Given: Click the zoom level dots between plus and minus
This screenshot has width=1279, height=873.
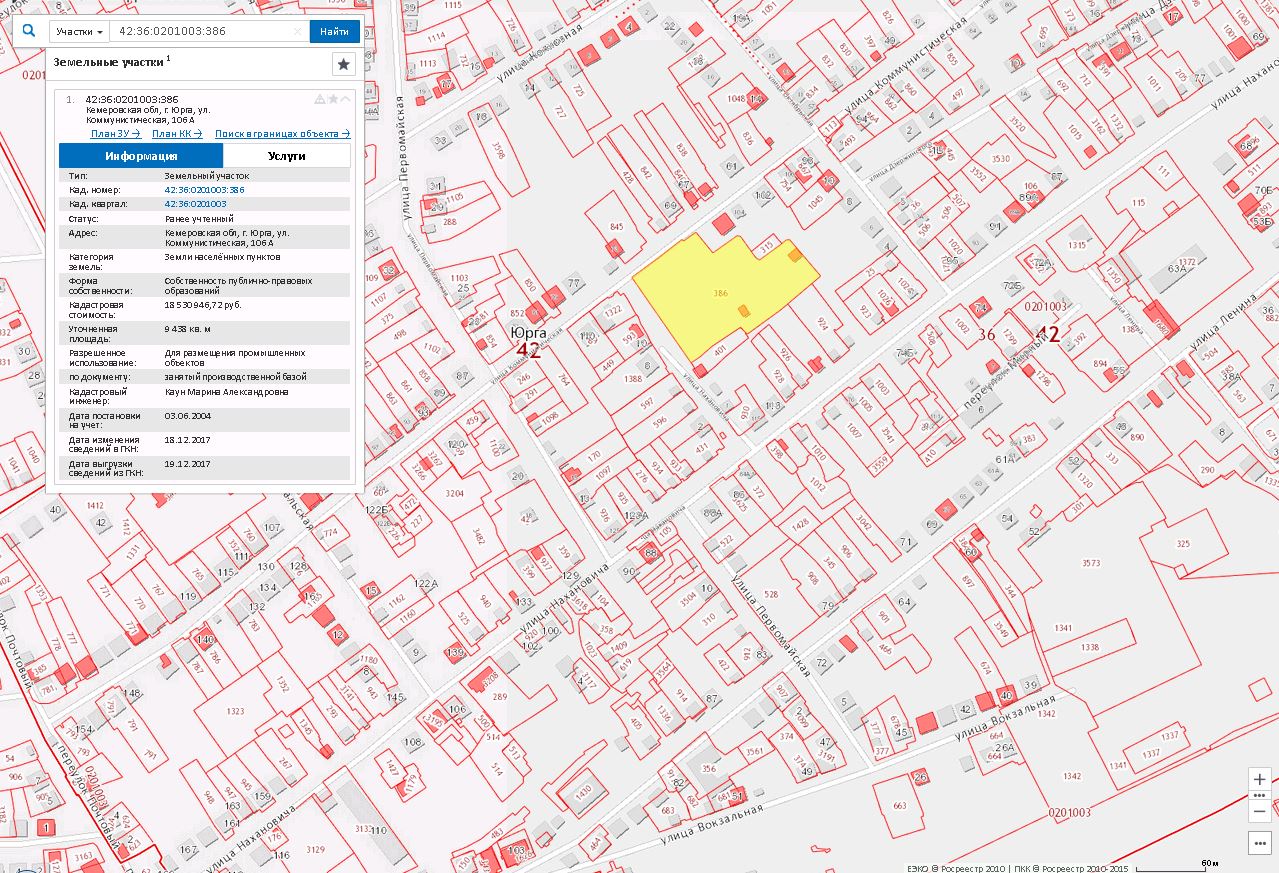Looking at the screenshot, I should [1260, 795].
